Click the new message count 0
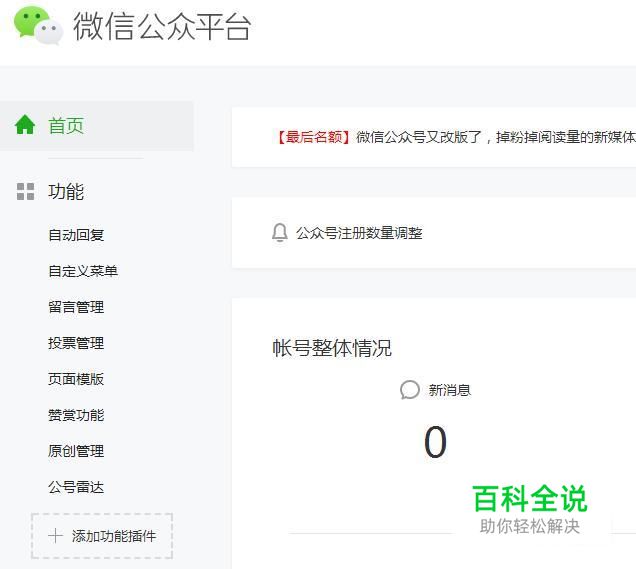Screen dimensions: 636x569 tap(435, 442)
